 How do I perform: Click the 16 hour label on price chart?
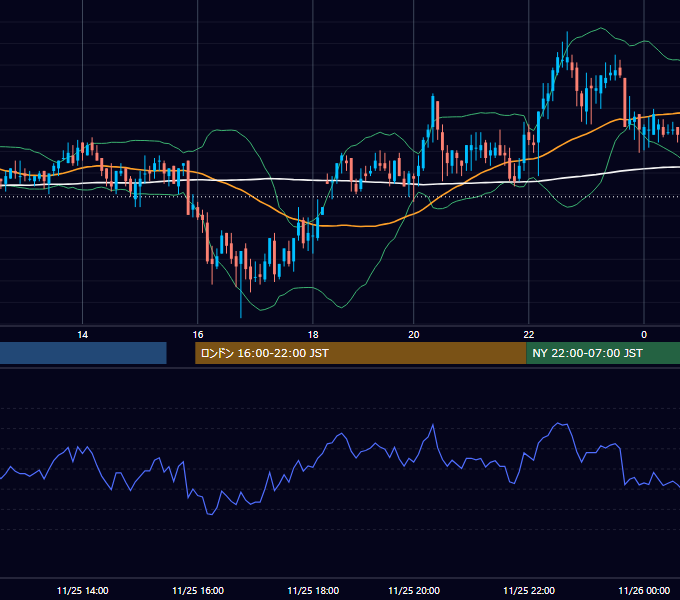pyautogui.click(x=198, y=335)
